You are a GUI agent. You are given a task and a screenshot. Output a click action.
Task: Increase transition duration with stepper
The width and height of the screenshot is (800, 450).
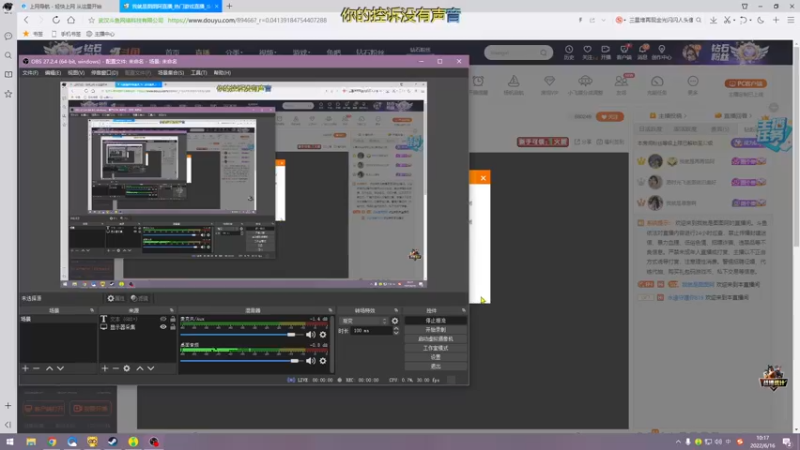point(396,329)
